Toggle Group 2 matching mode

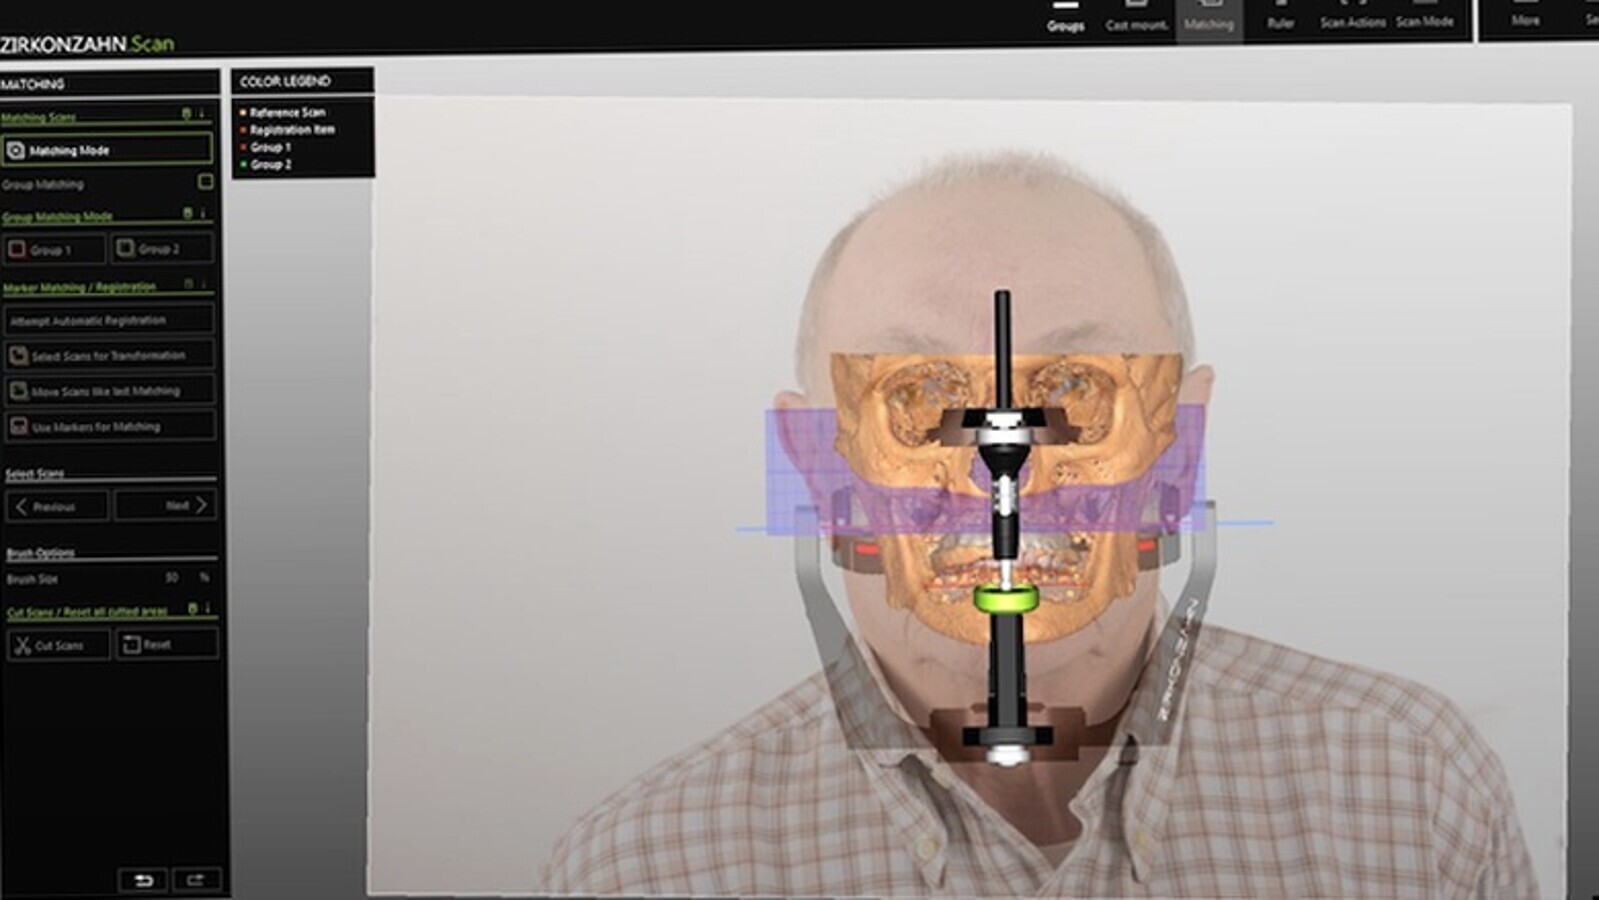(162, 248)
